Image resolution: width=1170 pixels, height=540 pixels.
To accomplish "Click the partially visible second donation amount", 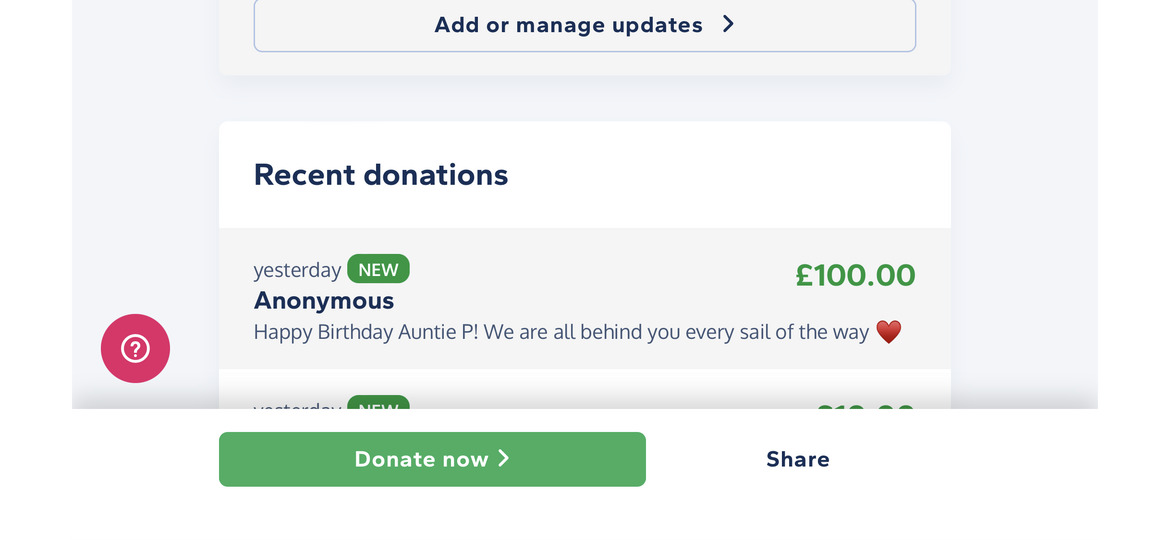I will click(x=866, y=405).
